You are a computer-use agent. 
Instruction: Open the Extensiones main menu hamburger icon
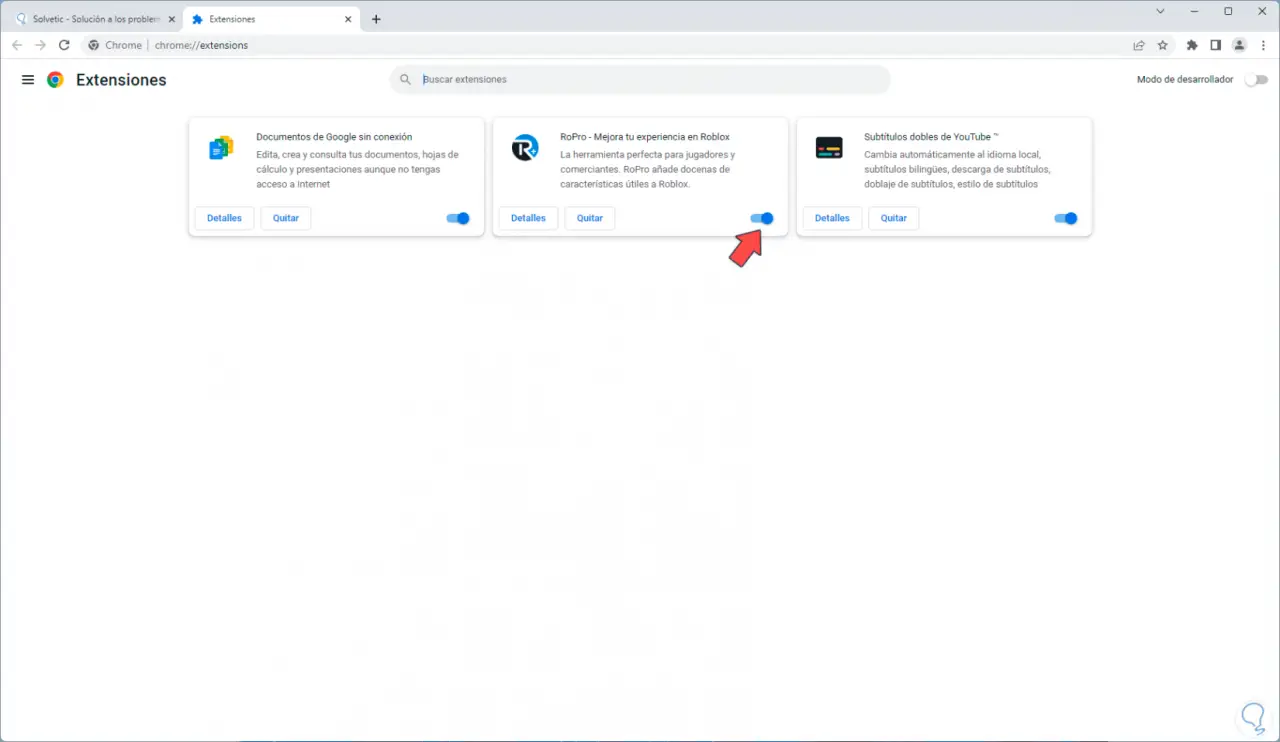[28, 80]
